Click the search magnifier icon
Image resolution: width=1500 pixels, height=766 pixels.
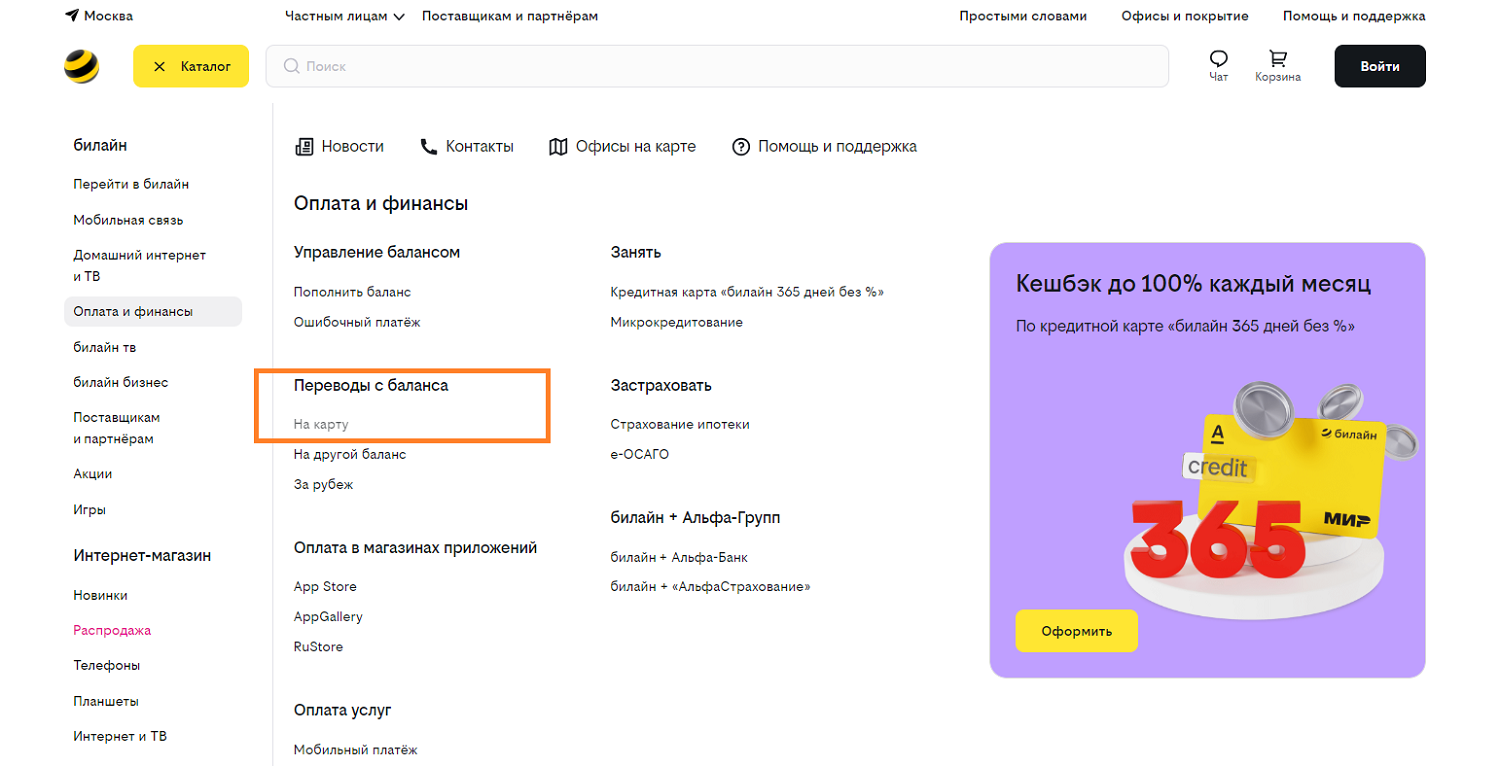[x=292, y=66]
